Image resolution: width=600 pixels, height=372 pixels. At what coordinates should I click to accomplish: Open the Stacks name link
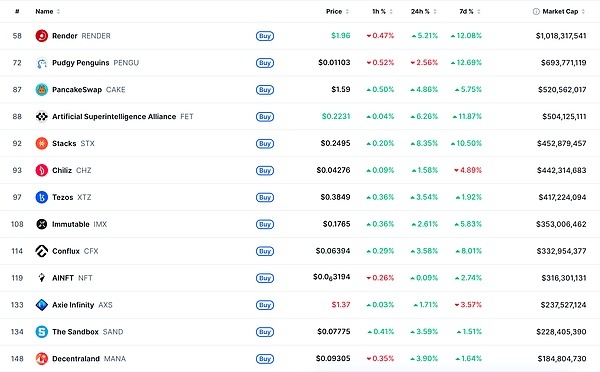coord(64,144)
